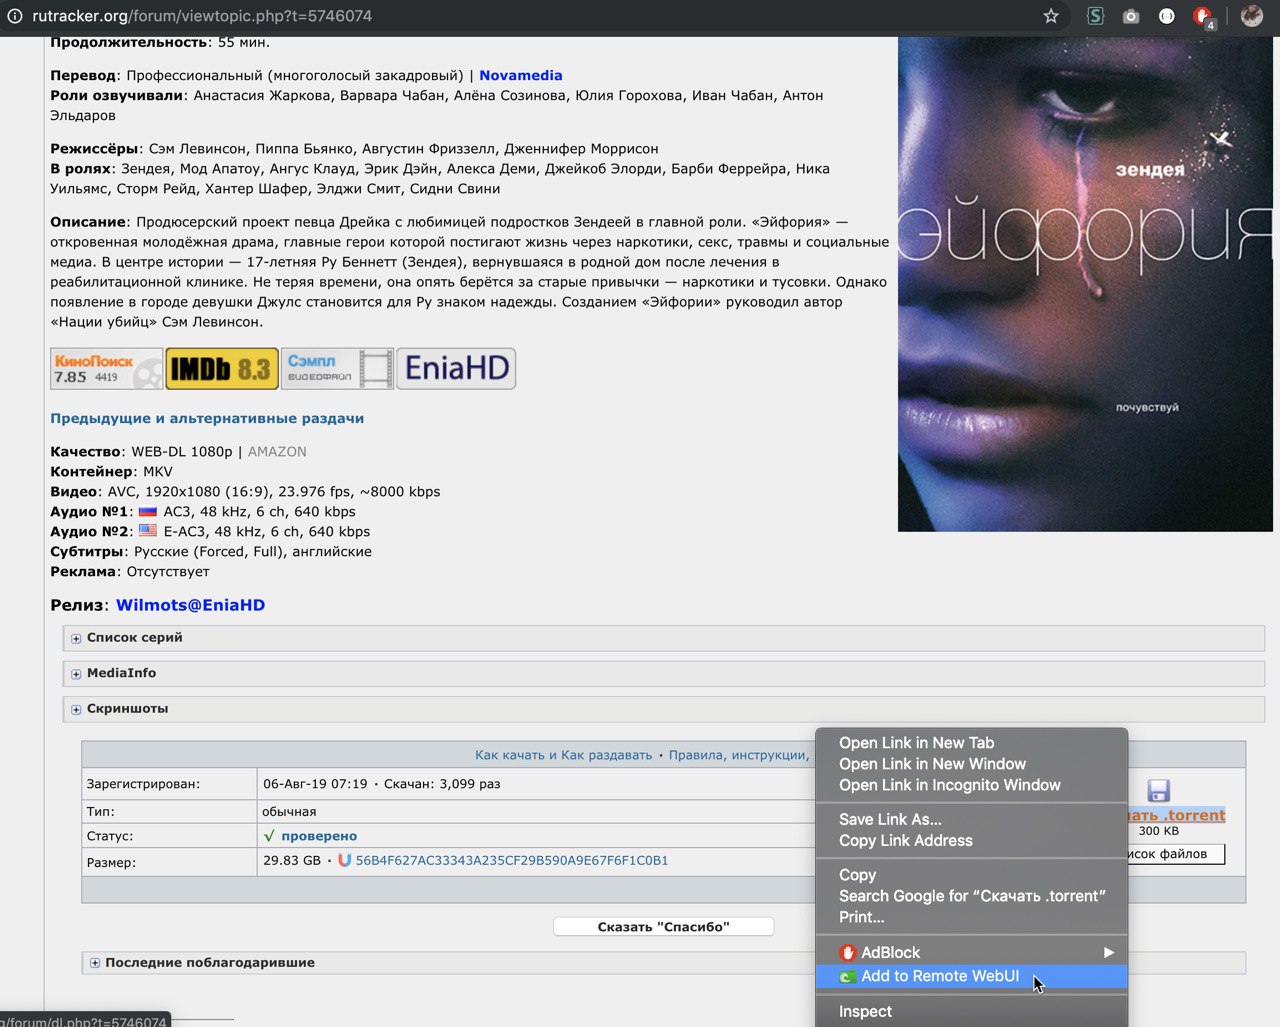This screenshot has height=1027, width=1280.
Task: Select Add to Remote WebUI
Action: pyautogui.click(x=971, y=976)
